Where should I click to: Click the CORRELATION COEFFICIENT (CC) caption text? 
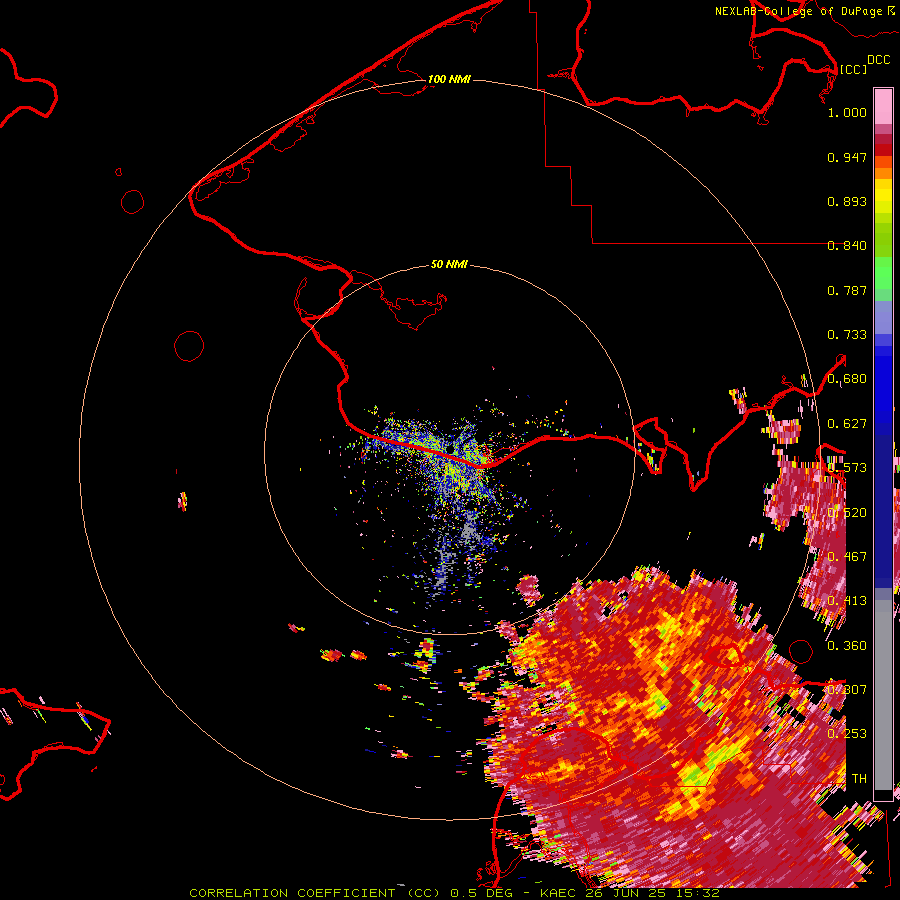pos(315,893)
